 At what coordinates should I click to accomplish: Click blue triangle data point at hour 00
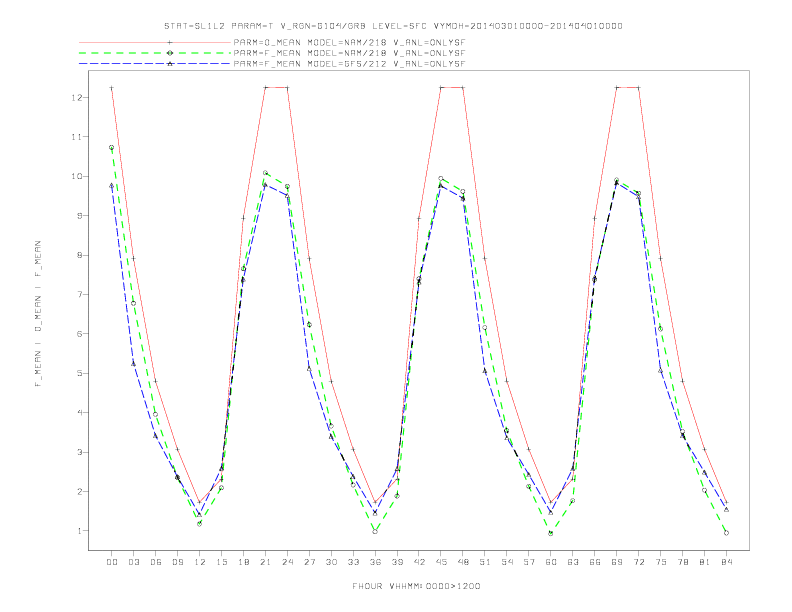(112, 185)
